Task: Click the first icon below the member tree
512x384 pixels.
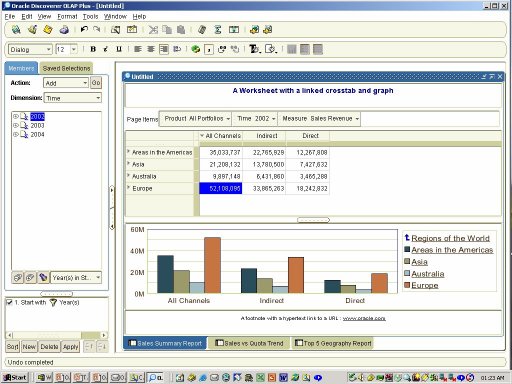Action: pyautogui.click(x=18, y=277)
